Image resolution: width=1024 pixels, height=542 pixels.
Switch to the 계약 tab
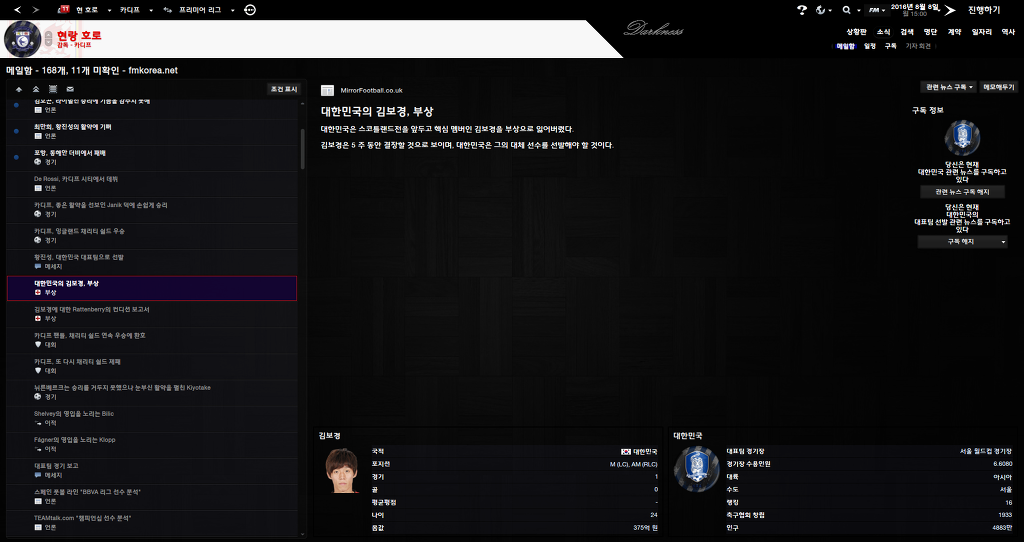954,31
